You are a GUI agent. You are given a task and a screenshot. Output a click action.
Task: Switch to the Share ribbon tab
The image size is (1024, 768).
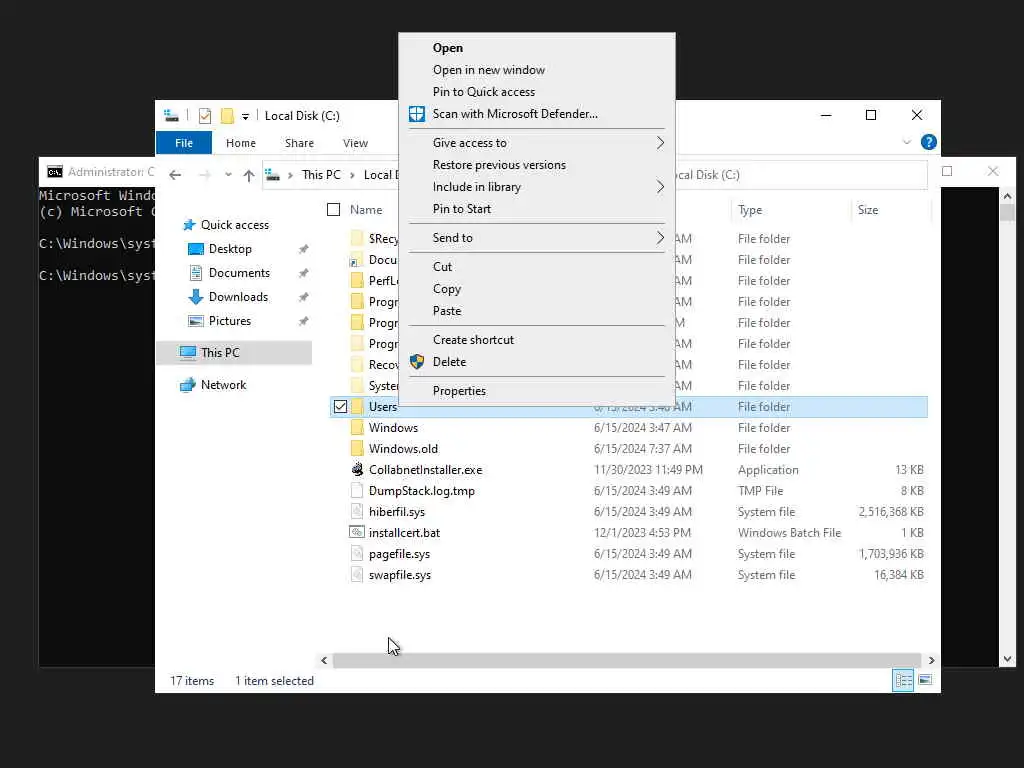pyautogui.click(x=299, y=143)
